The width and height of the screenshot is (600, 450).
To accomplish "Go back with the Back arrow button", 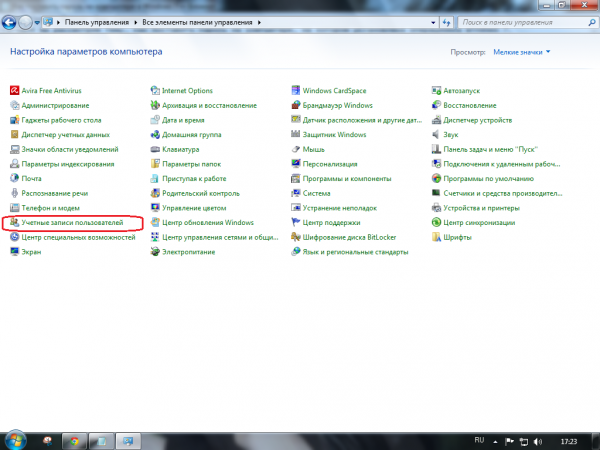I will (x=9, y=23).
